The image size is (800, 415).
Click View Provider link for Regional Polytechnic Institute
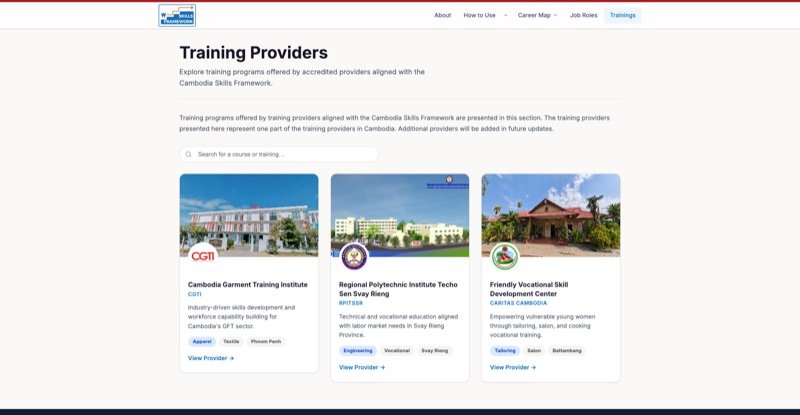tap(362, 368)
